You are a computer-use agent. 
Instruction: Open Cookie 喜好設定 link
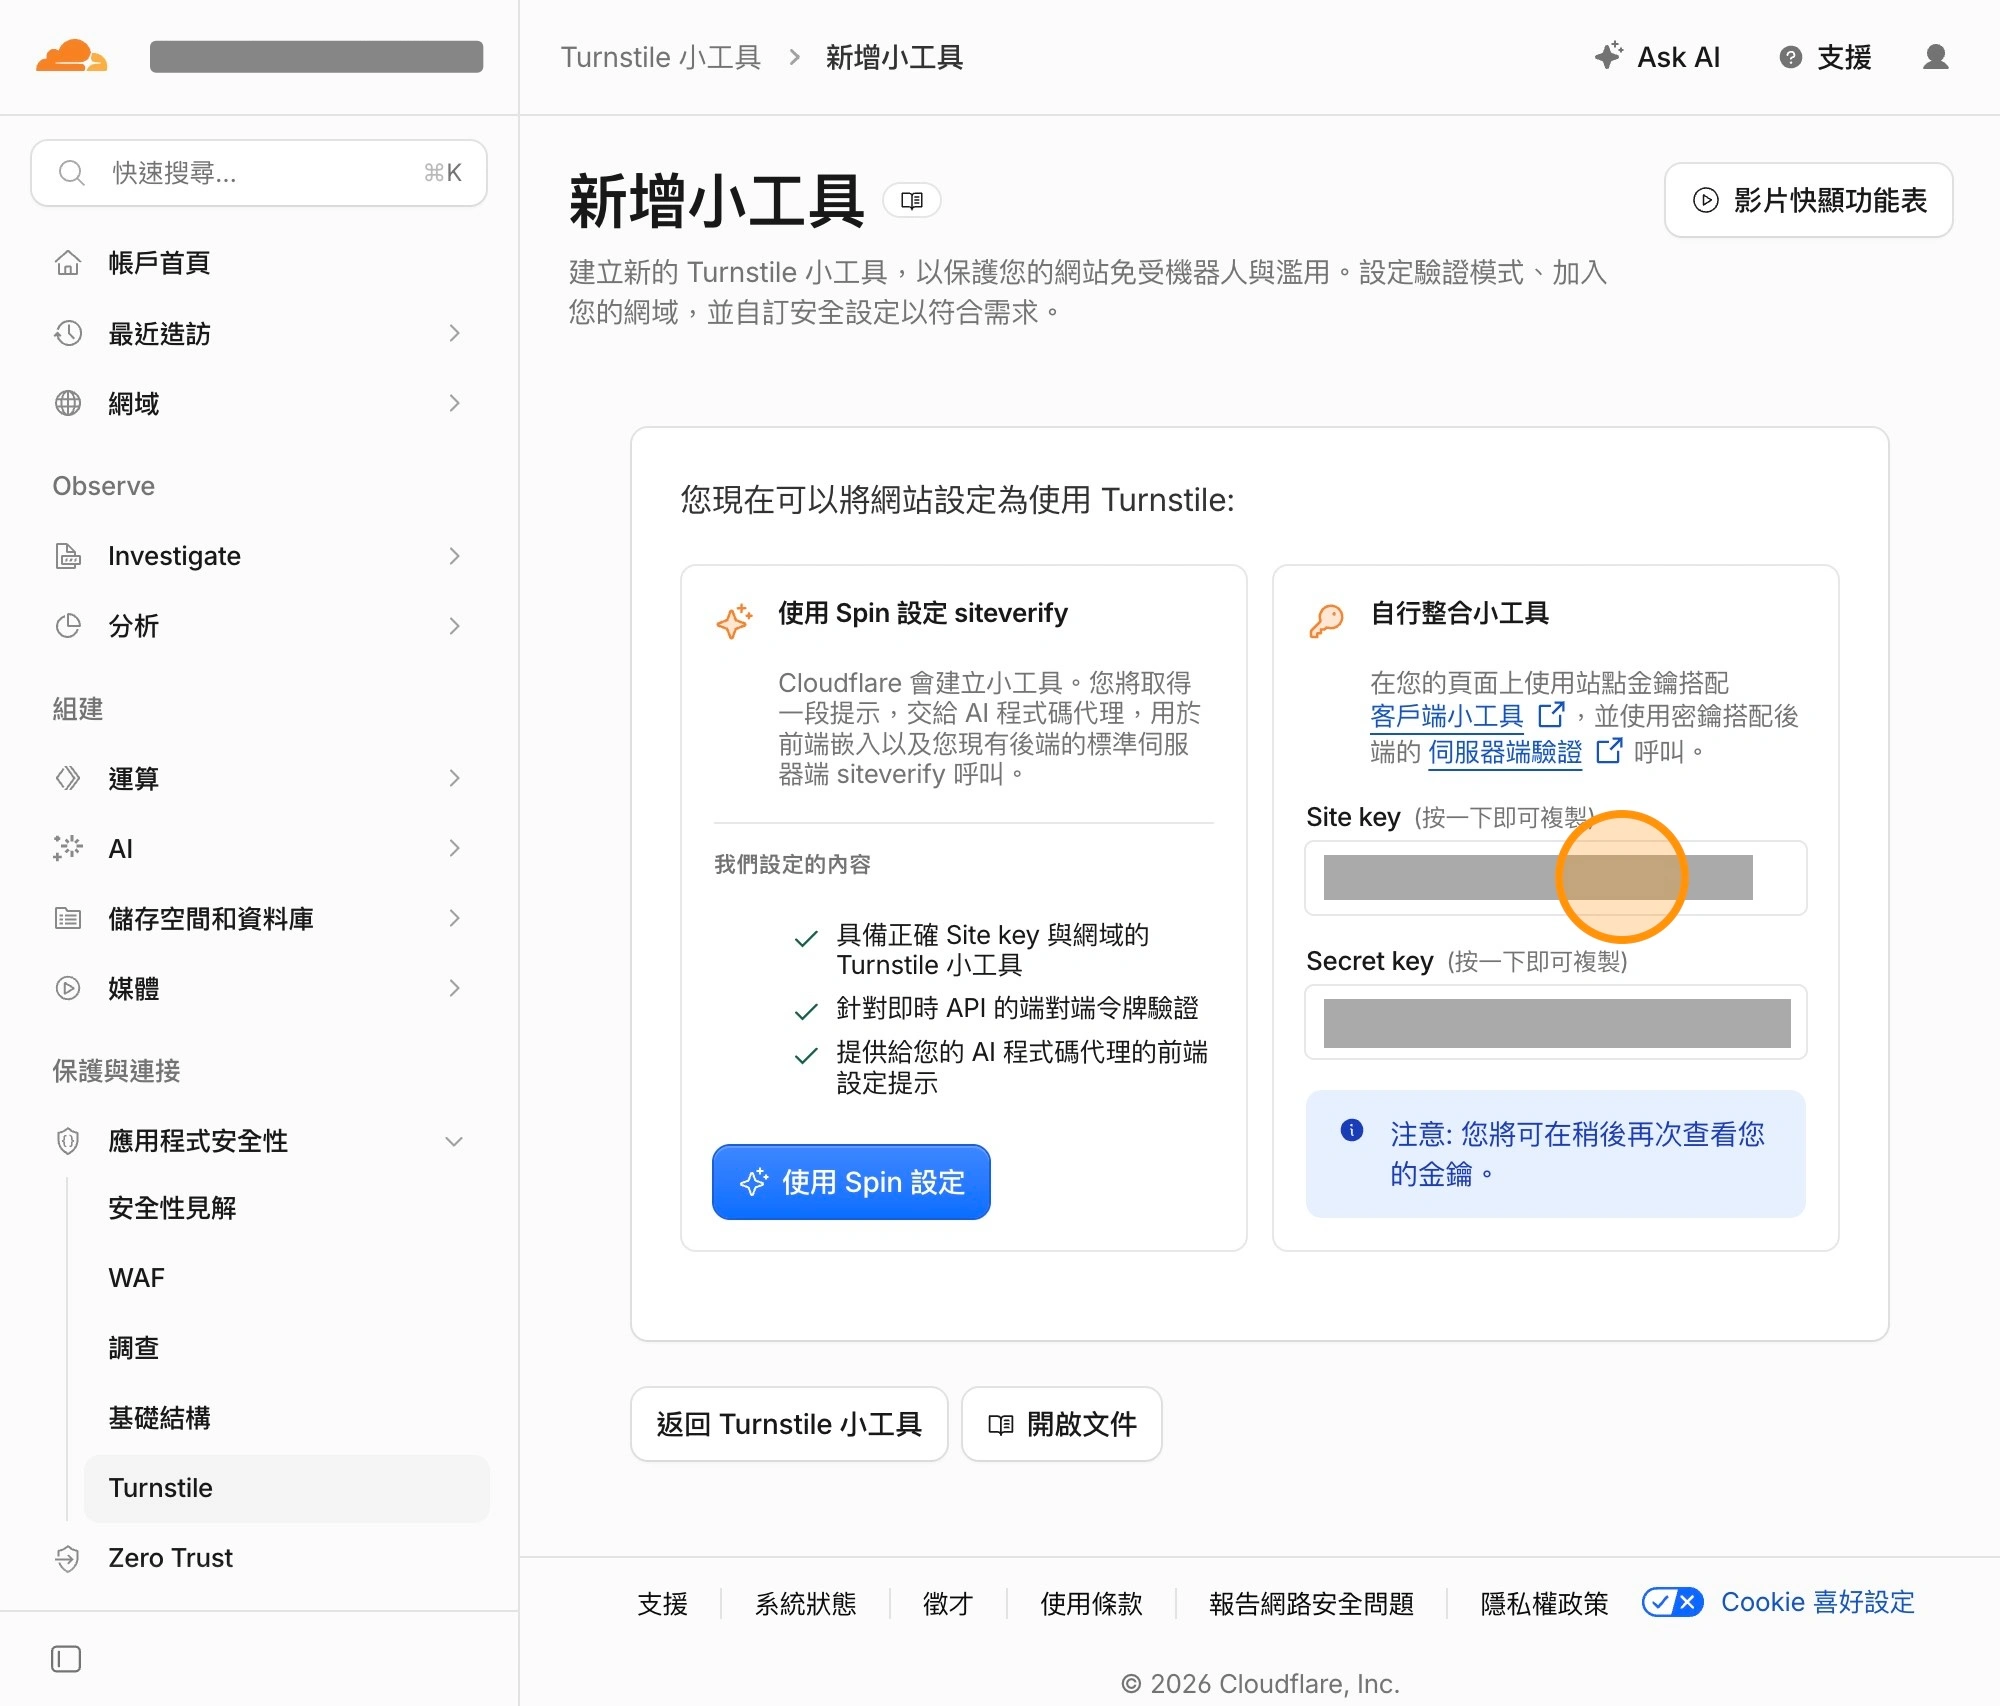click(x=1817, y=1603)
